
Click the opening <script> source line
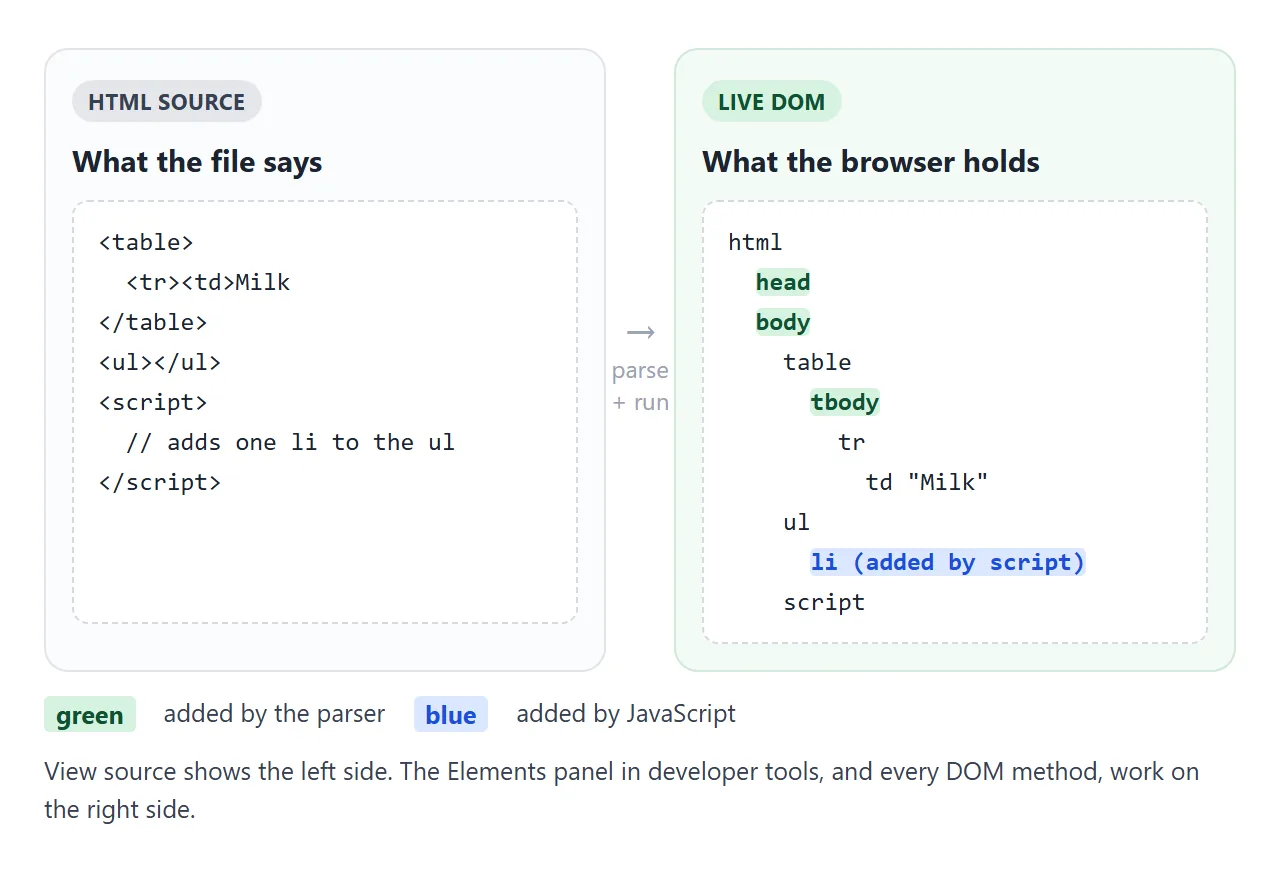pyautogui.click(x=153, y=403)
